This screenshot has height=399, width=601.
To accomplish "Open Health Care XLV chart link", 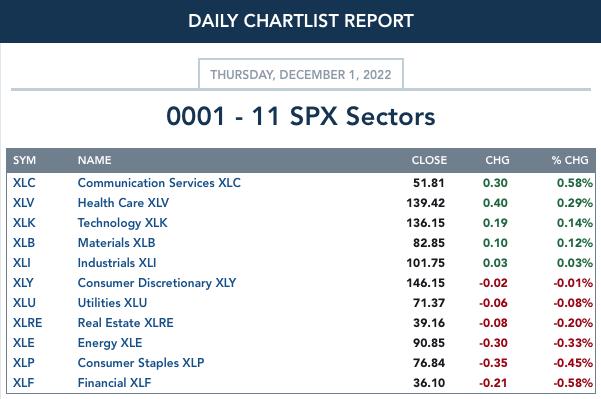I will point(123,203).
